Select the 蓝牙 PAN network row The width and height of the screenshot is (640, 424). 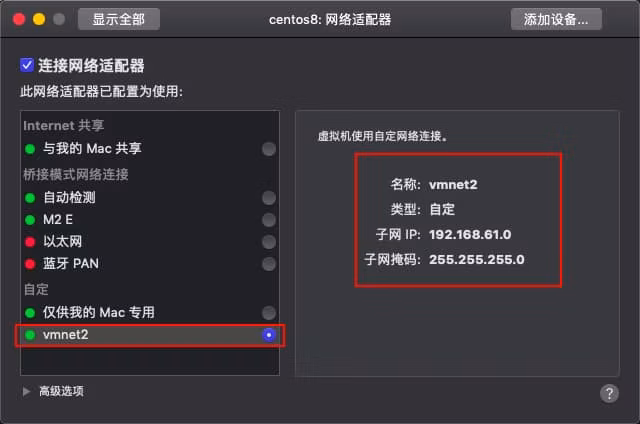pyautogui.click(x=150, y=264)
